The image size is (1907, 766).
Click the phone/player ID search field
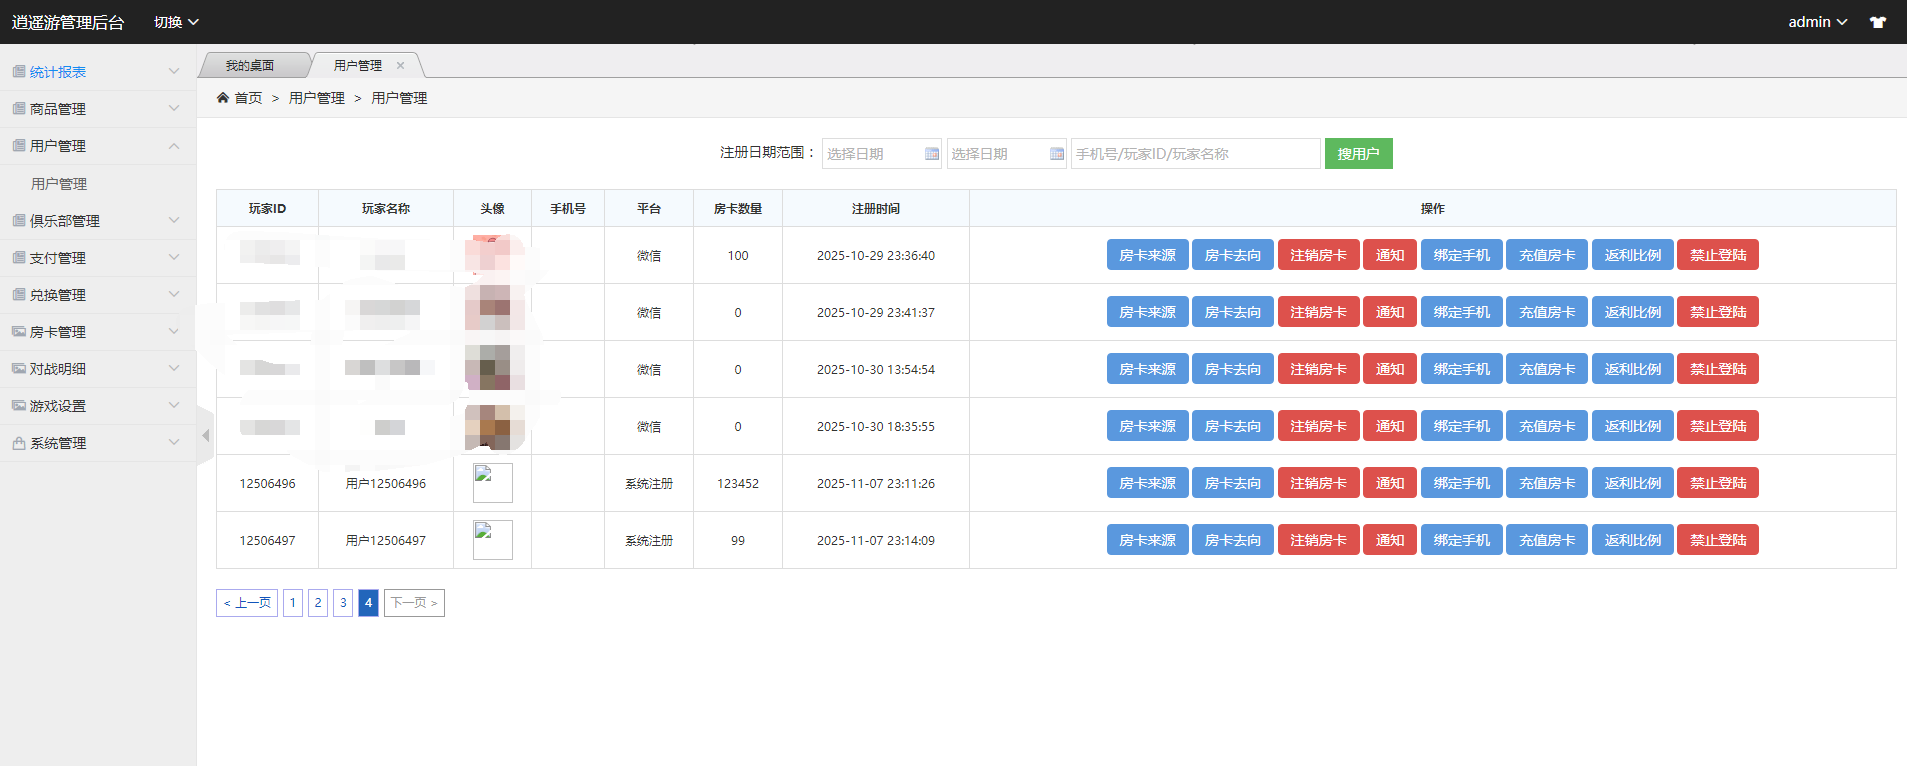1195,154
